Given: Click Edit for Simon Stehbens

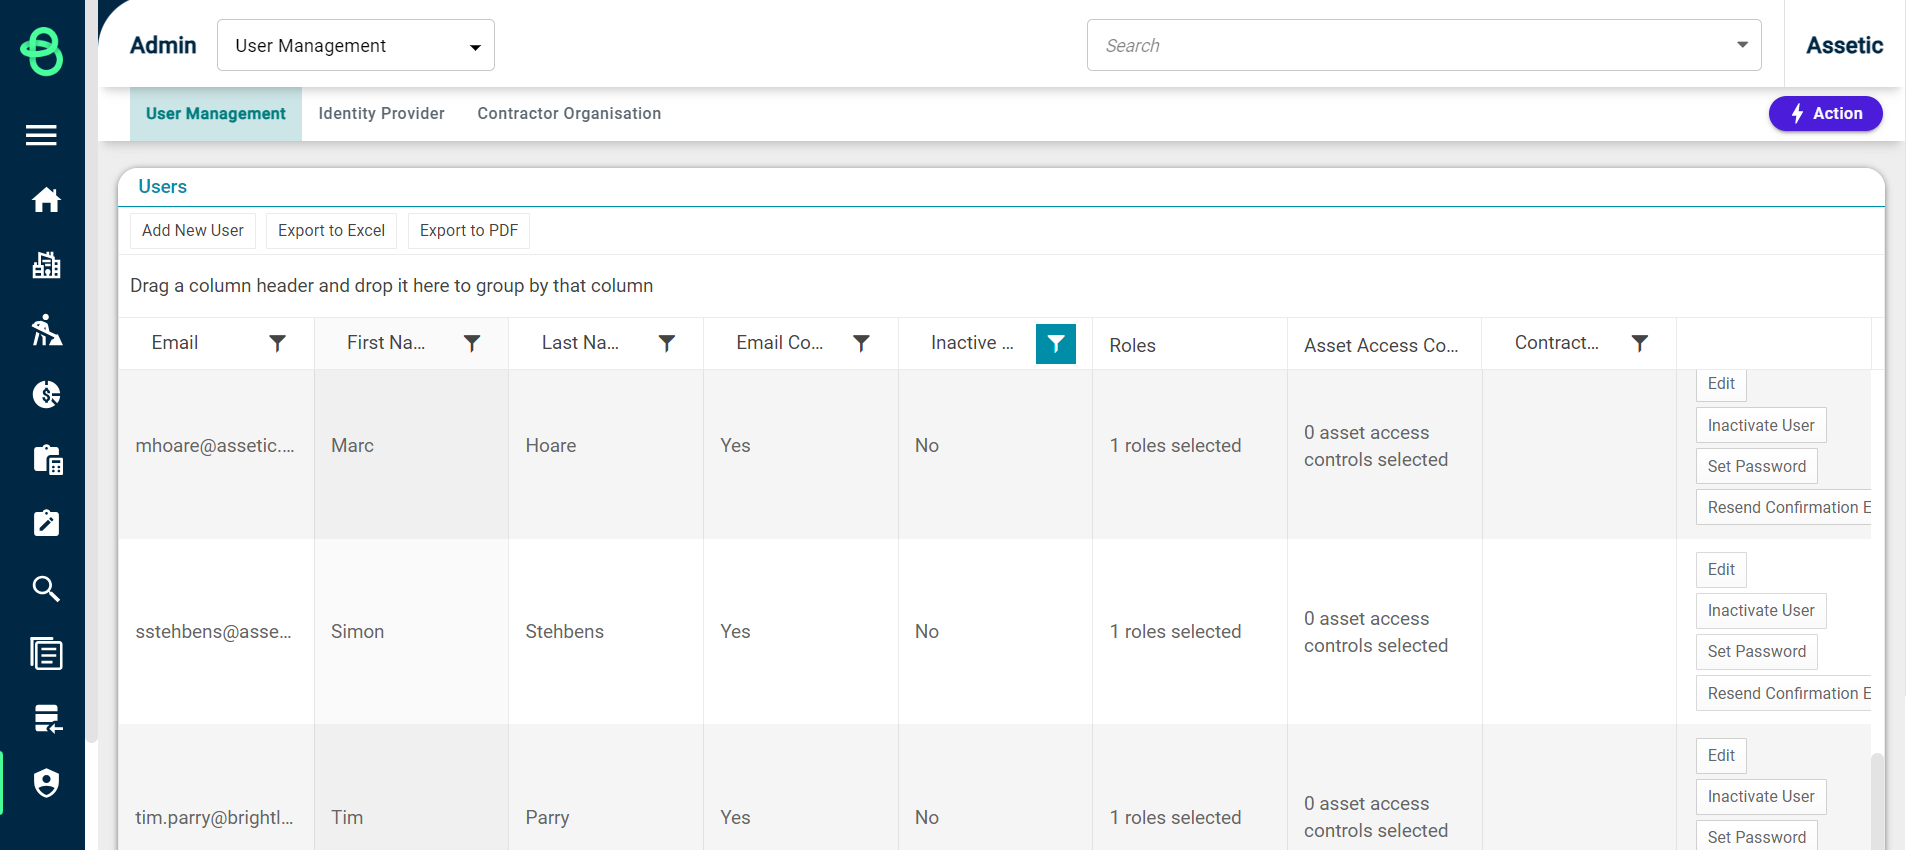Looking at the screenshot, I should 1721,570.
